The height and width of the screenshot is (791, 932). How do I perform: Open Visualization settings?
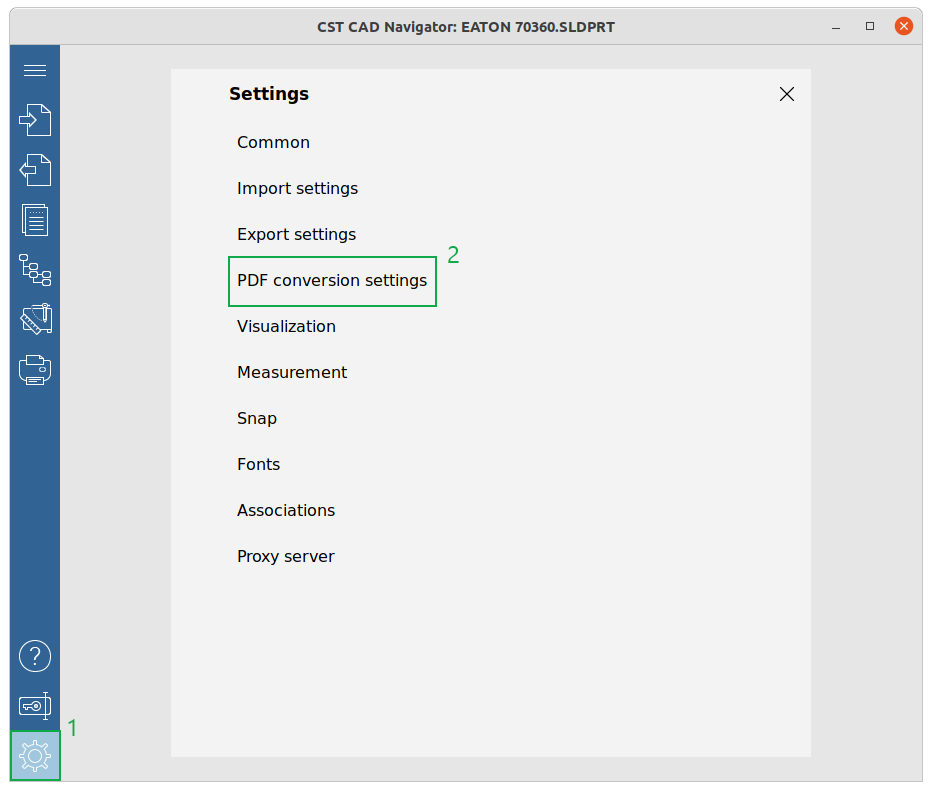point(286,326)
